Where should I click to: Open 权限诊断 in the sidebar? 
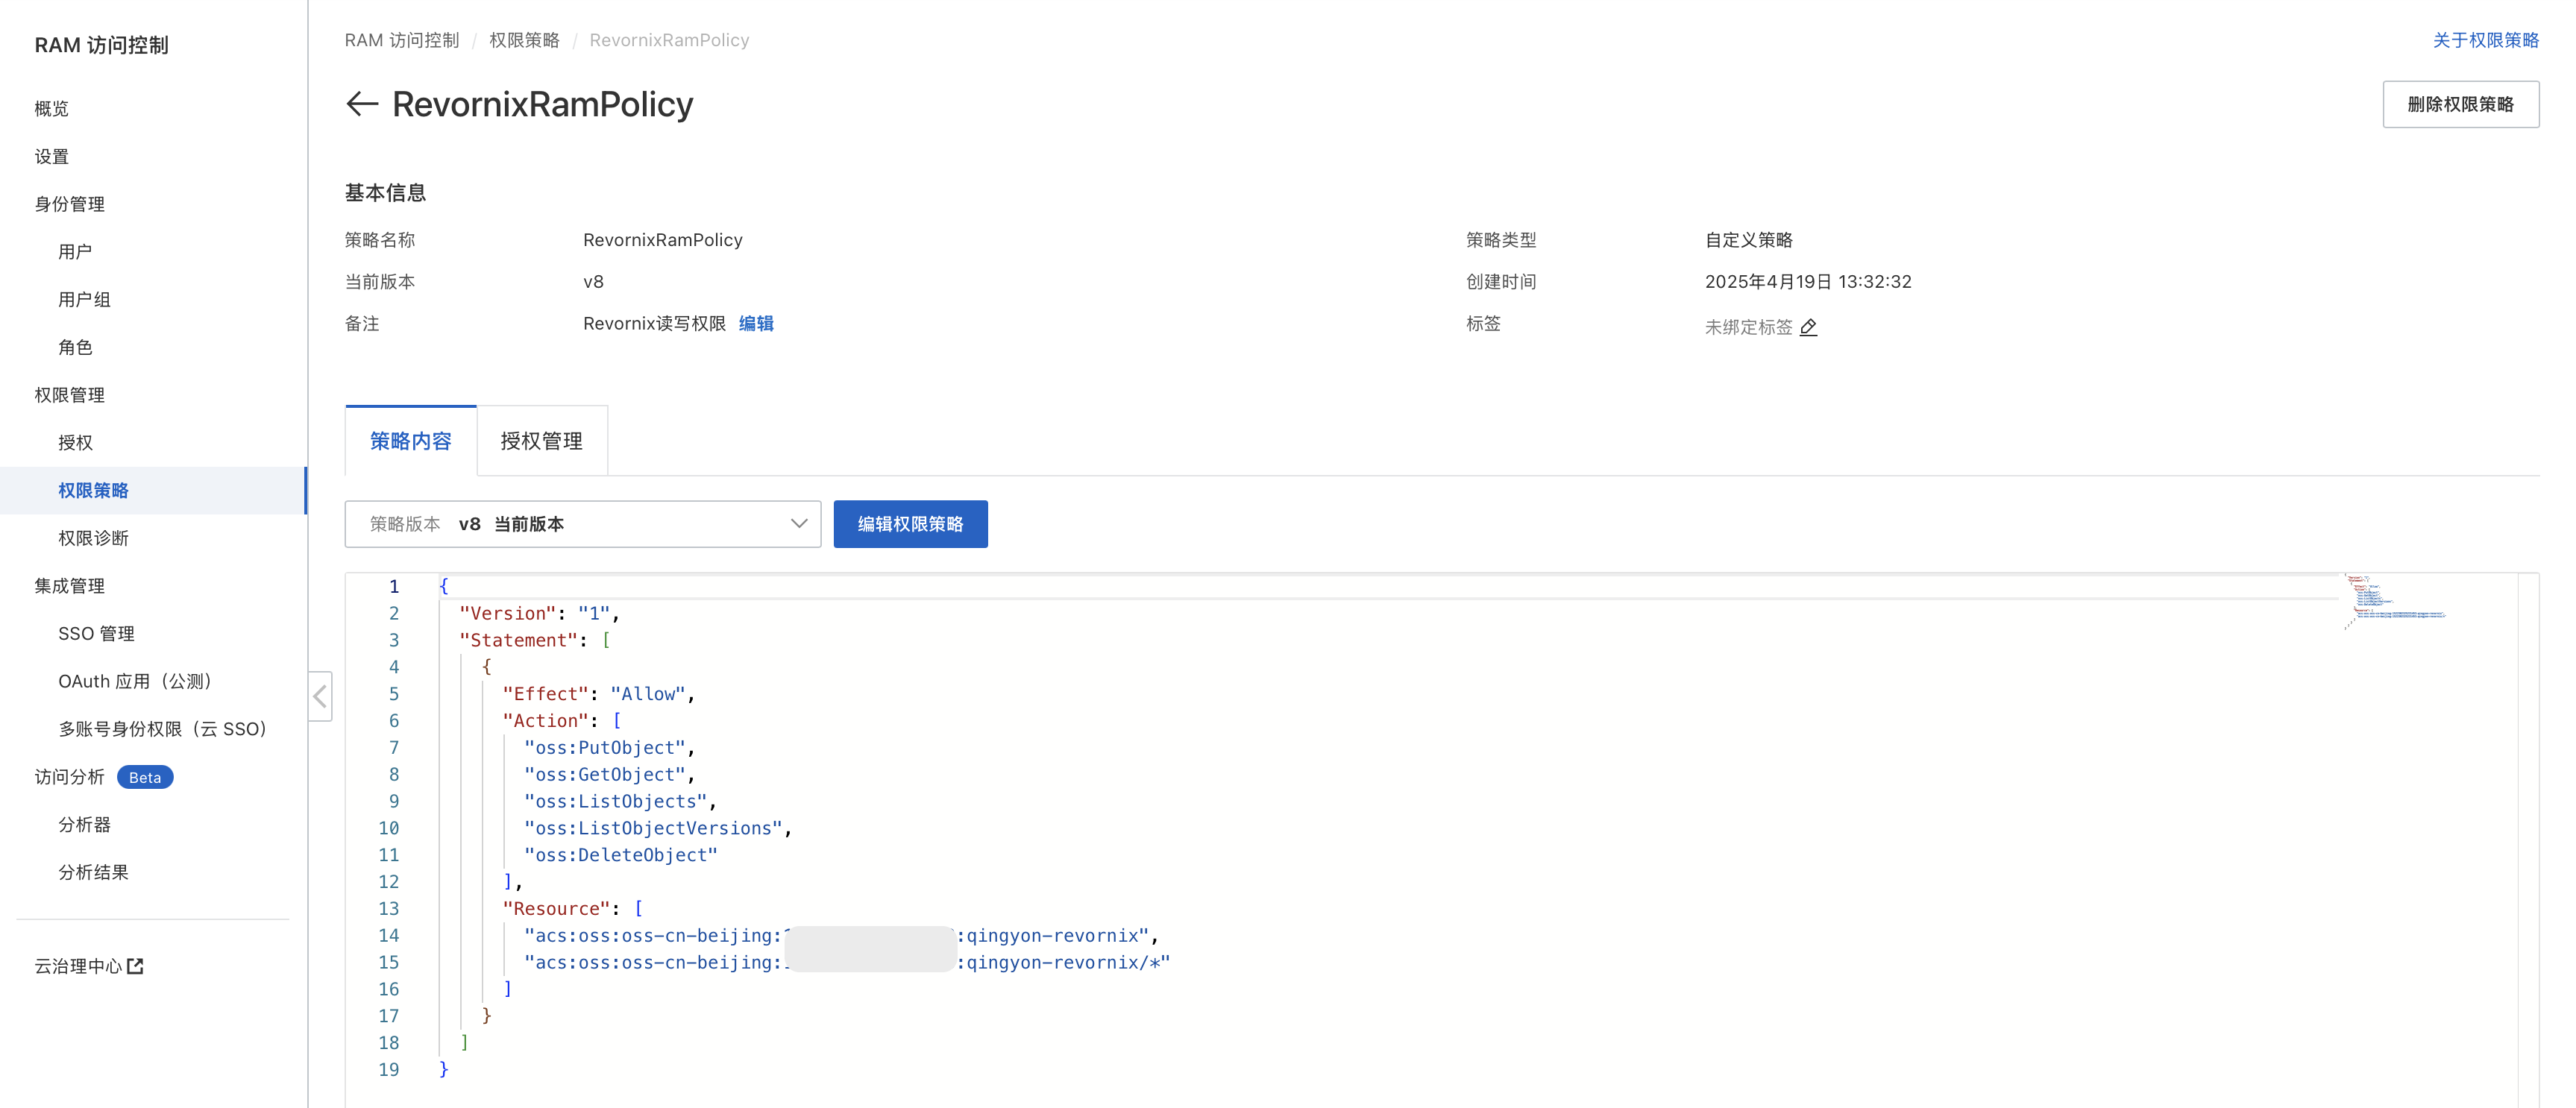point(93,538)
